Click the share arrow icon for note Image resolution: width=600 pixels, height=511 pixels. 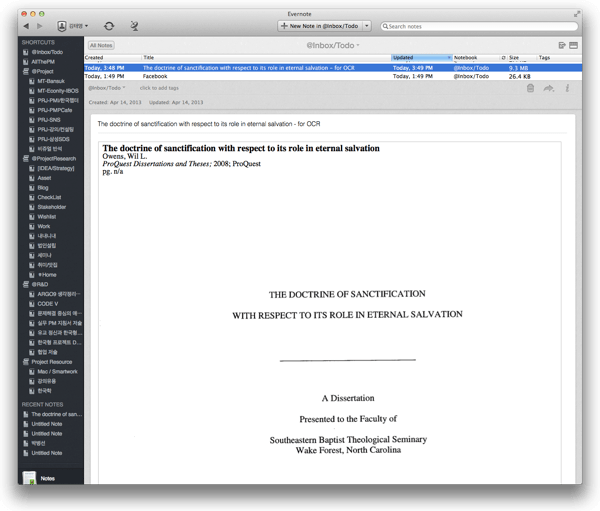pyautogui.click(x=549, y=89)
